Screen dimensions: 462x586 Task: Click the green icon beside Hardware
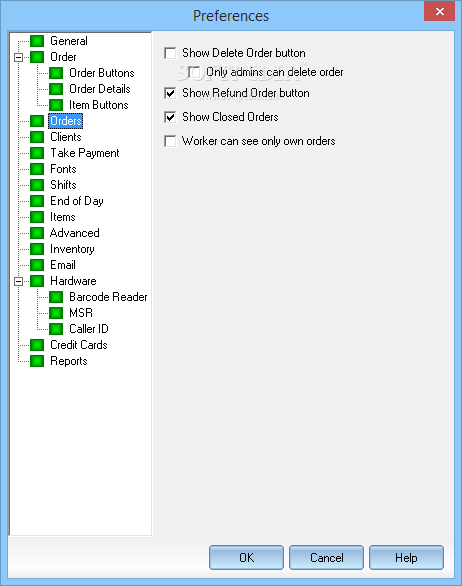(x=37, y=281)
